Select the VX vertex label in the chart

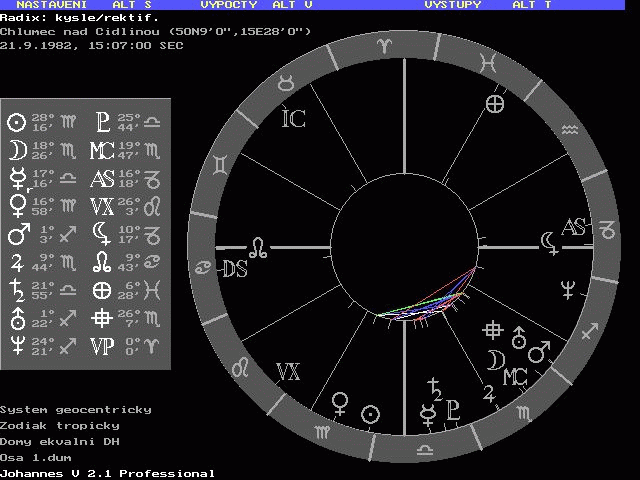287,373
